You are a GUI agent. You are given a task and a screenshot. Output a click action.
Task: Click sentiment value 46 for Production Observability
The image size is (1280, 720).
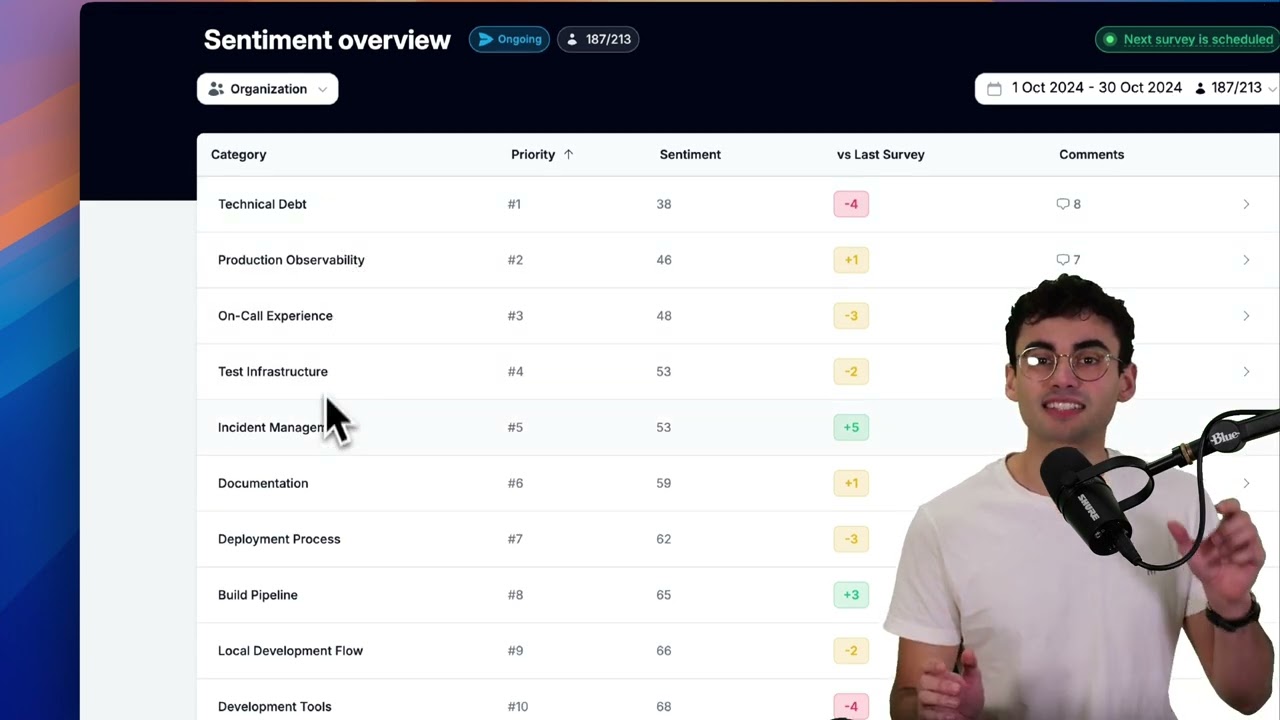(664, 260)
